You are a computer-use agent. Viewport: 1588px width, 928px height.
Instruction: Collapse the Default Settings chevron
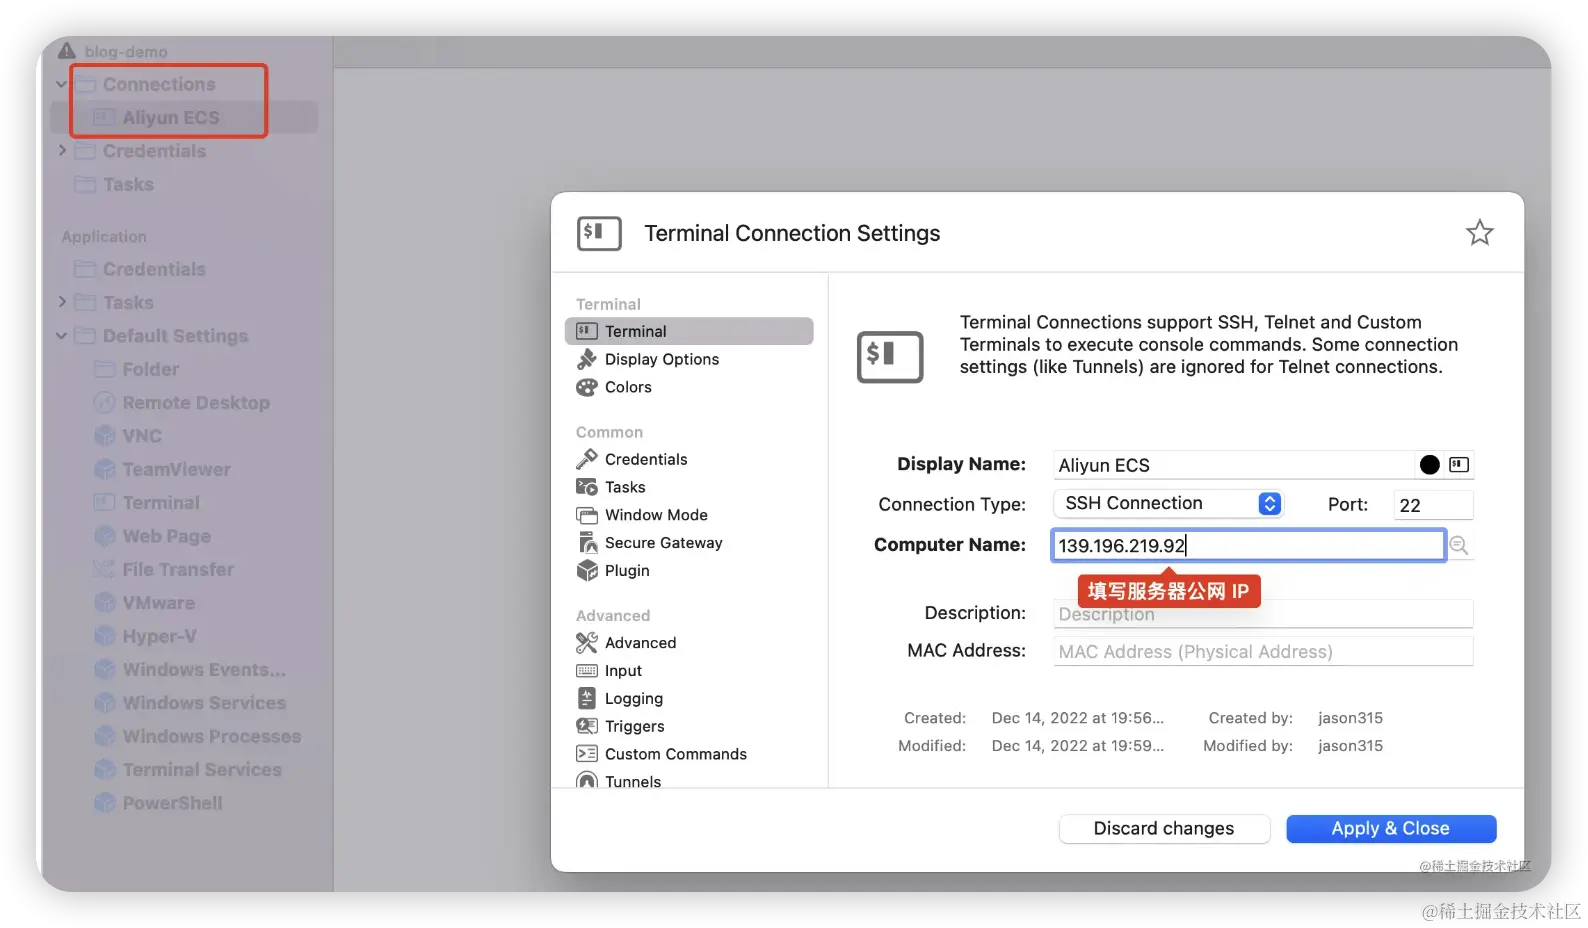(x=62, y=336)
